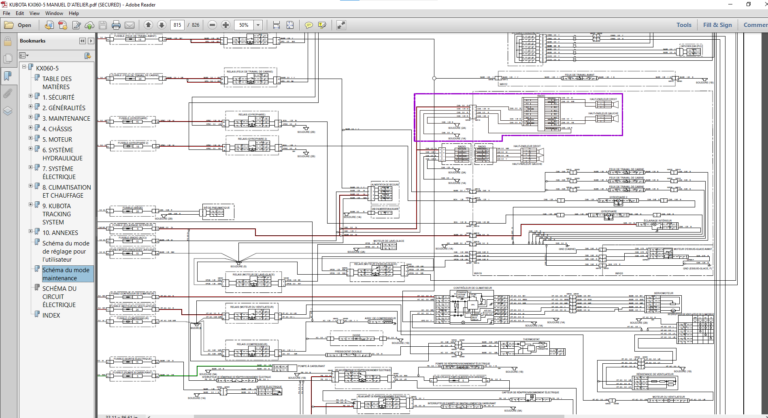The image size is (768, 418).
Task: Click the page number input field
Action: (x=177, y=25)
